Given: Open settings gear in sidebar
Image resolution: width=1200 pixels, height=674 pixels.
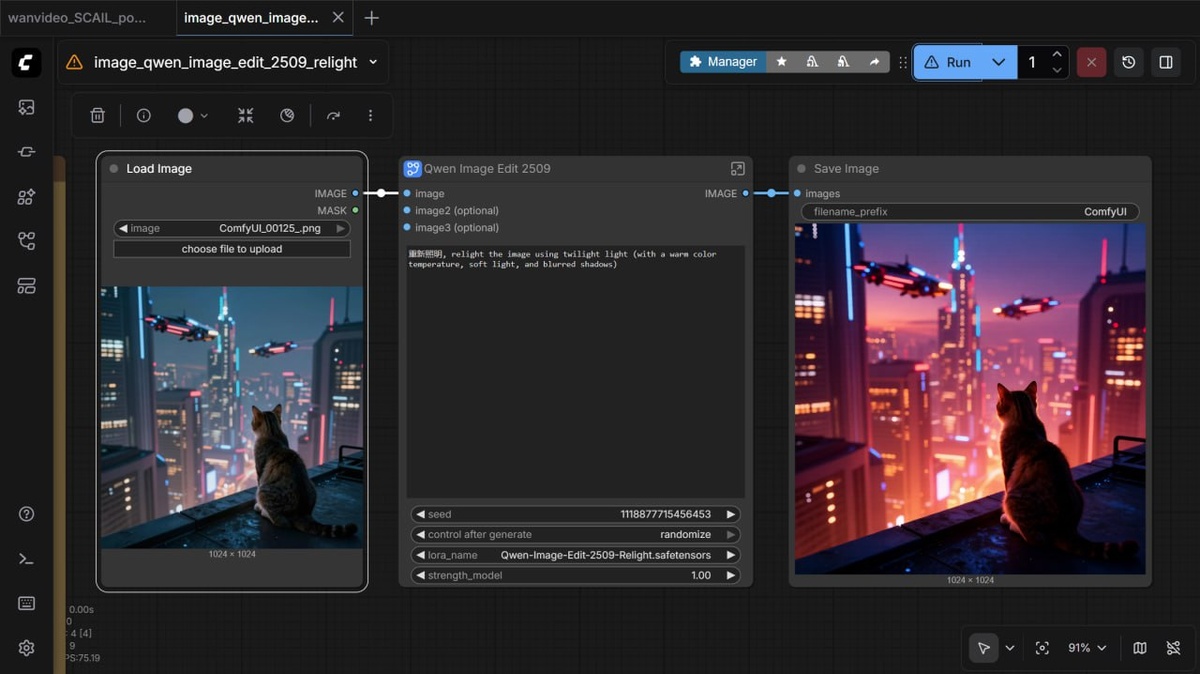Looking at the screenshot, I should 27,648.
